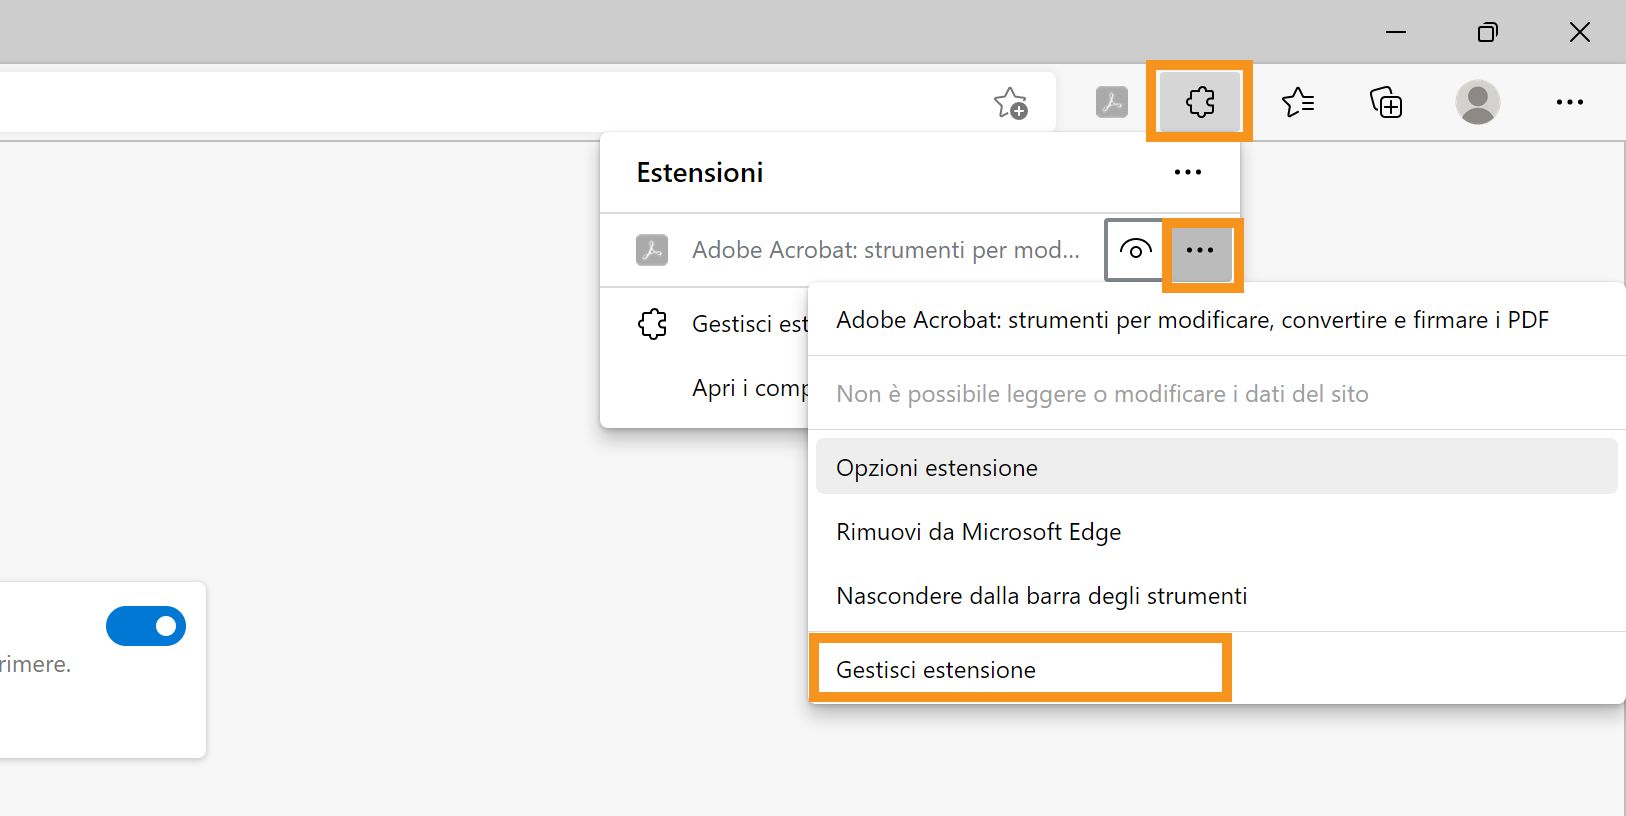This screenshot has width=1626, height=816.
Task: Open more actions for Adobe Acrobat extension
Action: point(1199,250)
